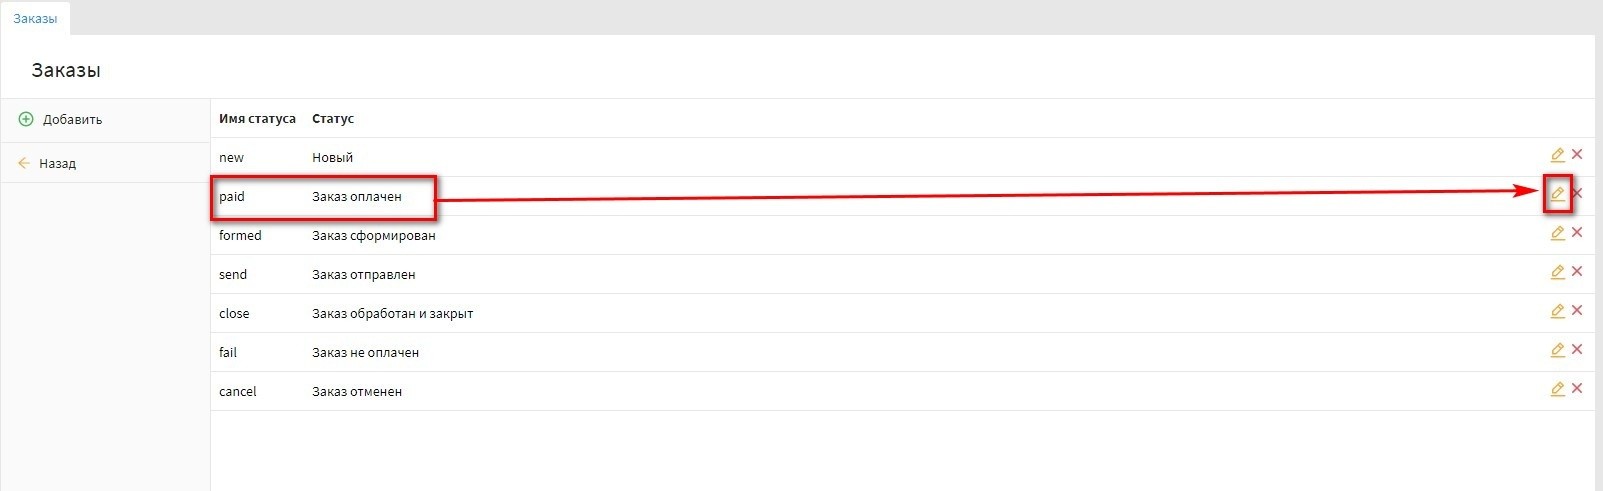The height and width of the screenshot is (491, 1603).
Task: Remove the 'paid' status with red X
Action: (1578, 193)
